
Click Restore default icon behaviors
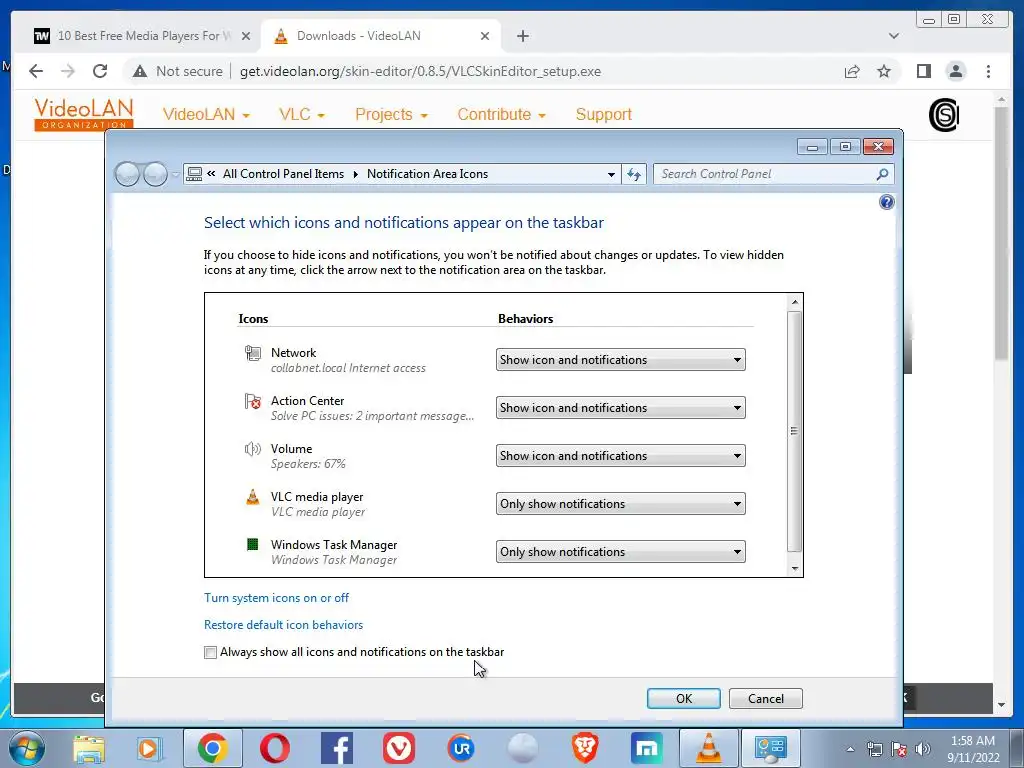(x=283, y=625)
